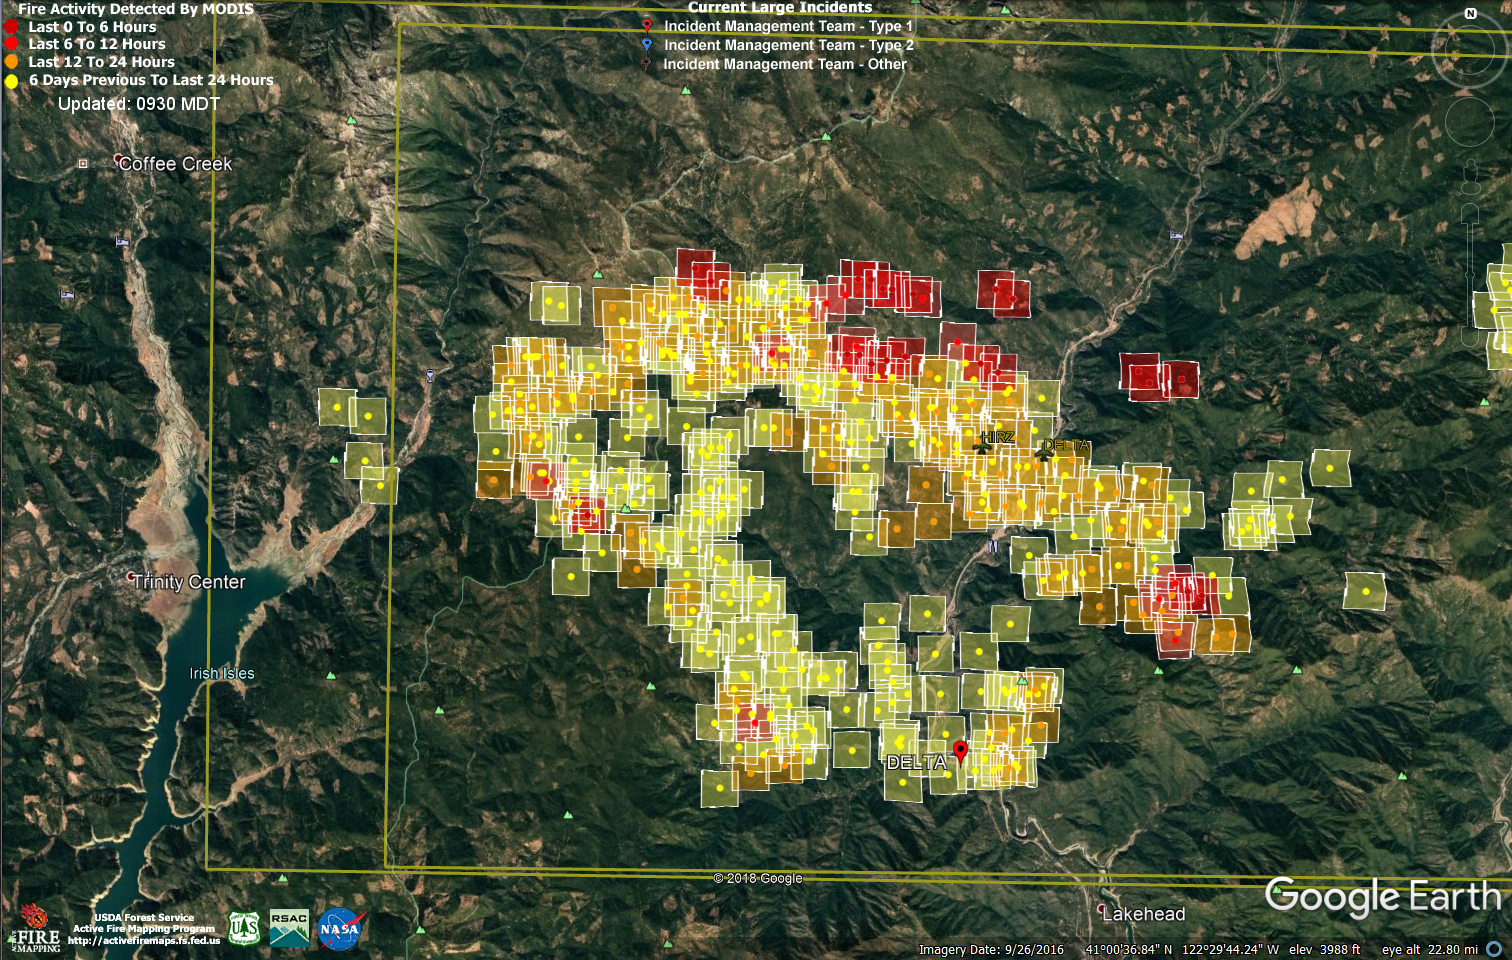Select the Coffee Creek place label
1512x960 pixels.
[175, 164]
